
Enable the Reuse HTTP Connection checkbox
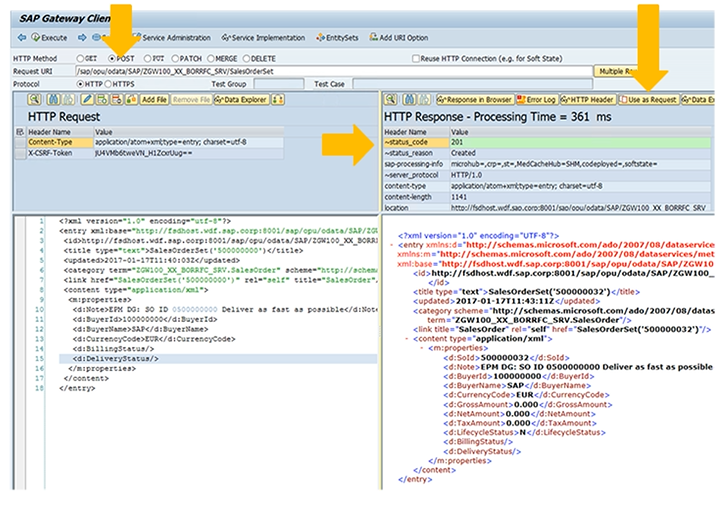point(416,59)
